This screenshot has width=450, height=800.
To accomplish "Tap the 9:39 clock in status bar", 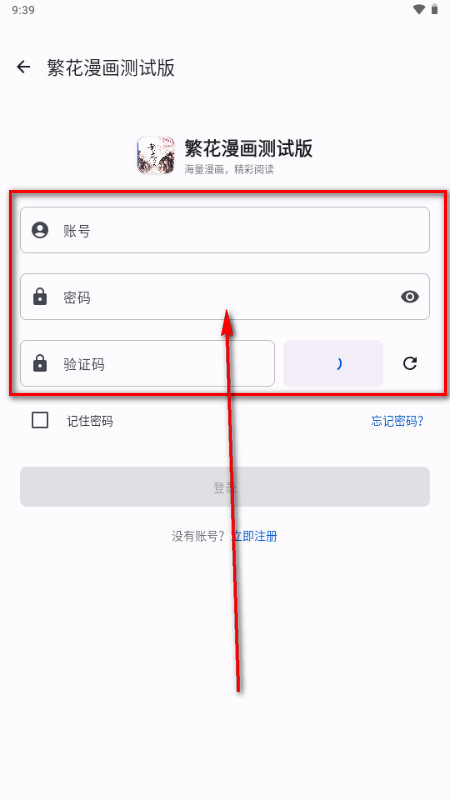I will click(x=23, y=10).
